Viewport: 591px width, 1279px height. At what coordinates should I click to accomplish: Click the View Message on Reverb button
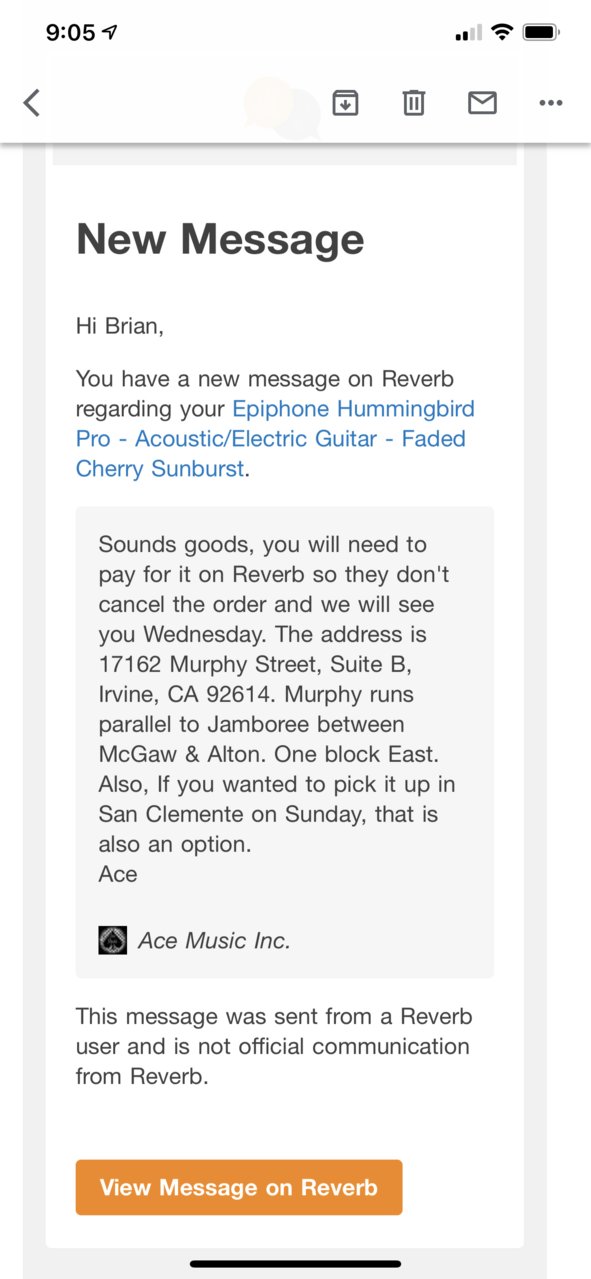(239, 1187)
